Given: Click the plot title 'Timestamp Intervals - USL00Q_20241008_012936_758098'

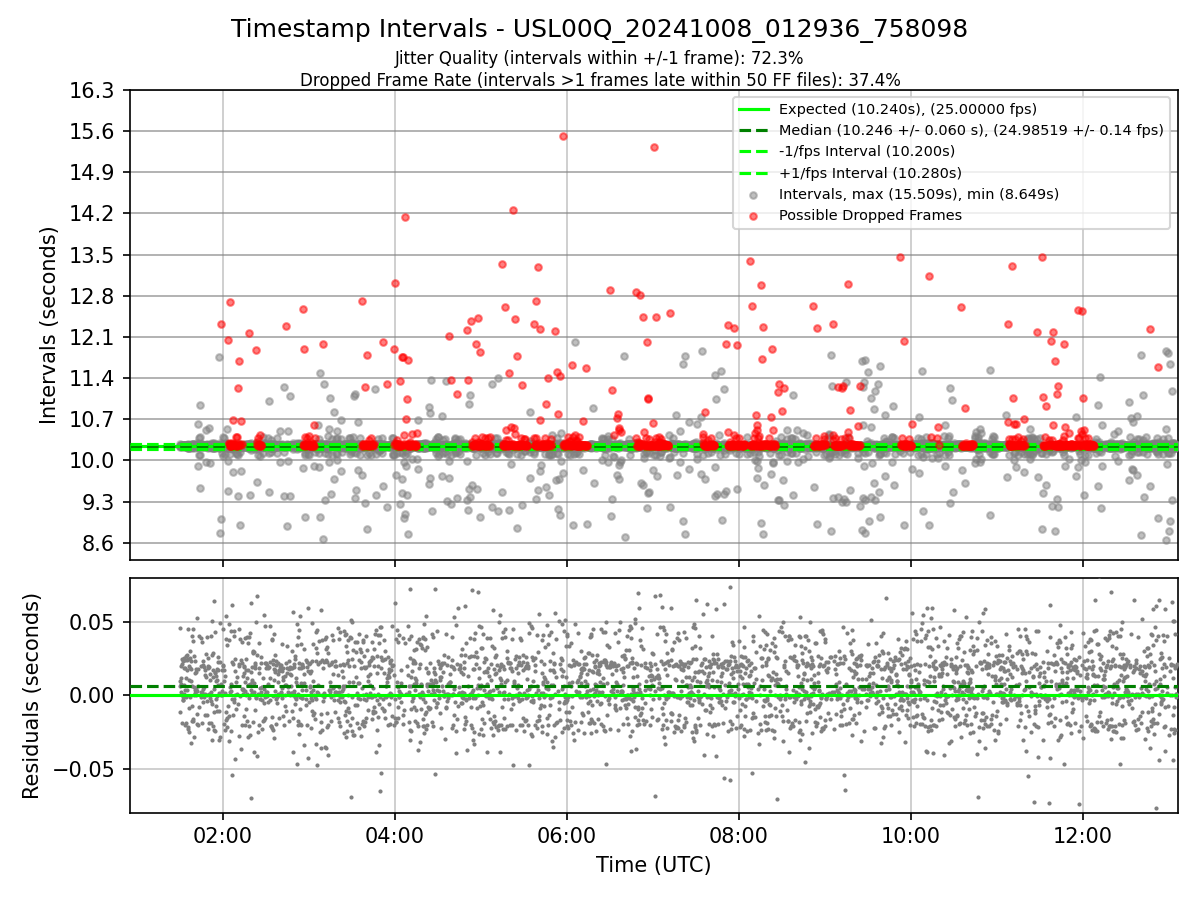Looking at the screenshot, I should (599, 29).
